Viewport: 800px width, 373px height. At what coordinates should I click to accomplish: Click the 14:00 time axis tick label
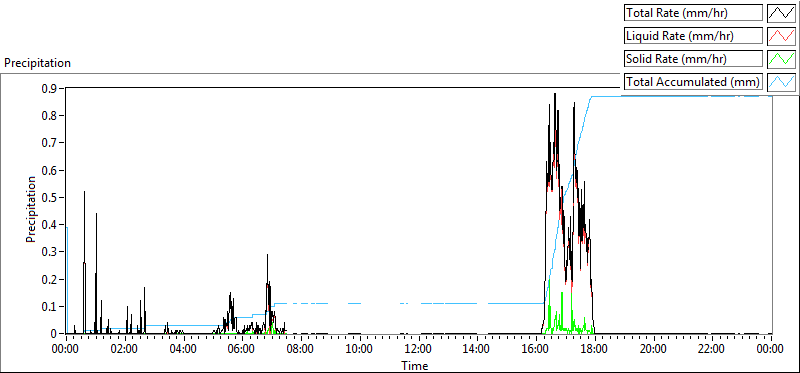tap(477, 349)
